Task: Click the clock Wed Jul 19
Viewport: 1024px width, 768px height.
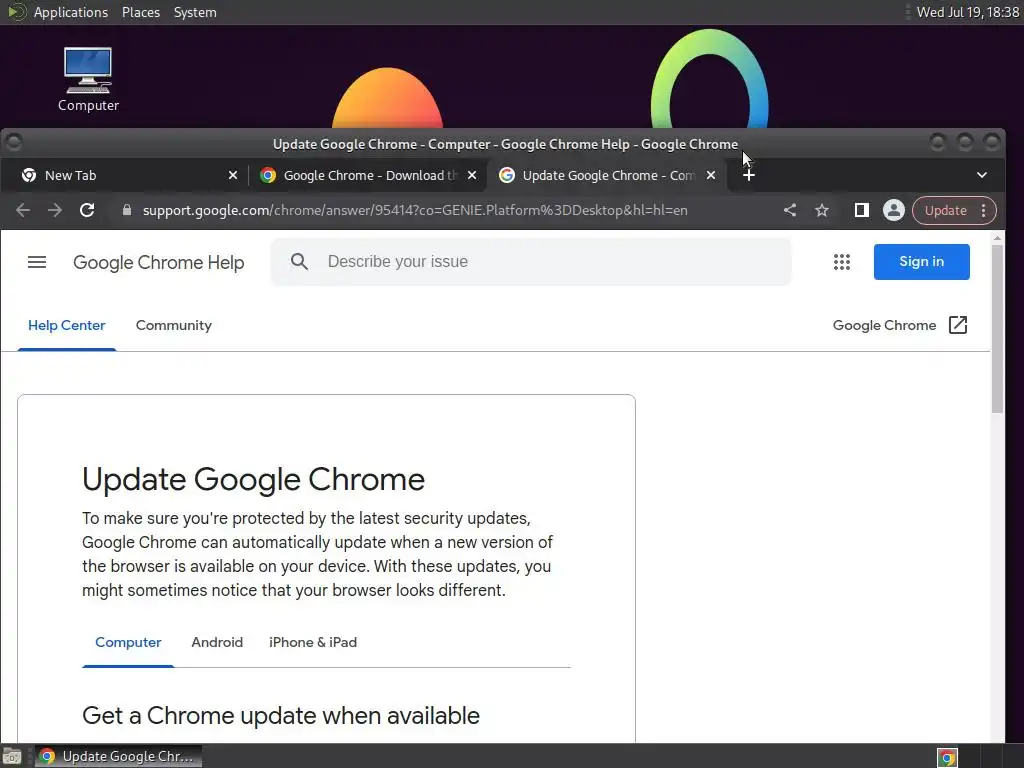Action: pyautogui.click(x=967, y=12)
